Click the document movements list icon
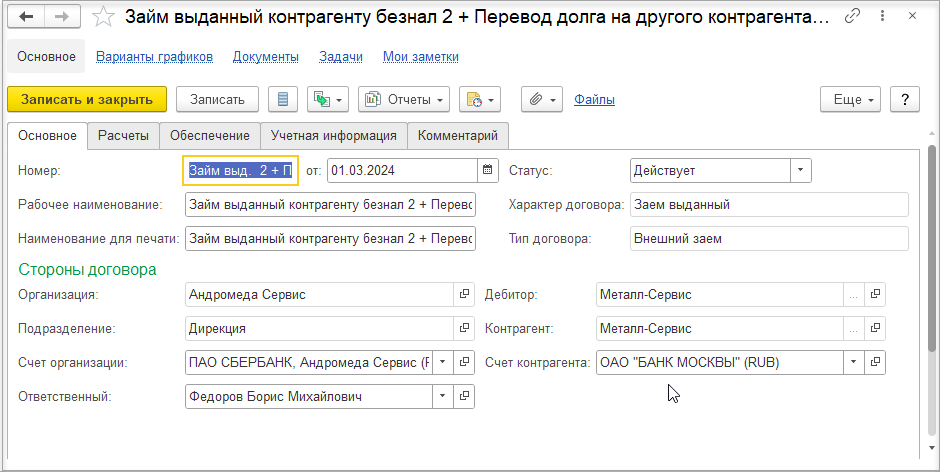 pos(283,100)
